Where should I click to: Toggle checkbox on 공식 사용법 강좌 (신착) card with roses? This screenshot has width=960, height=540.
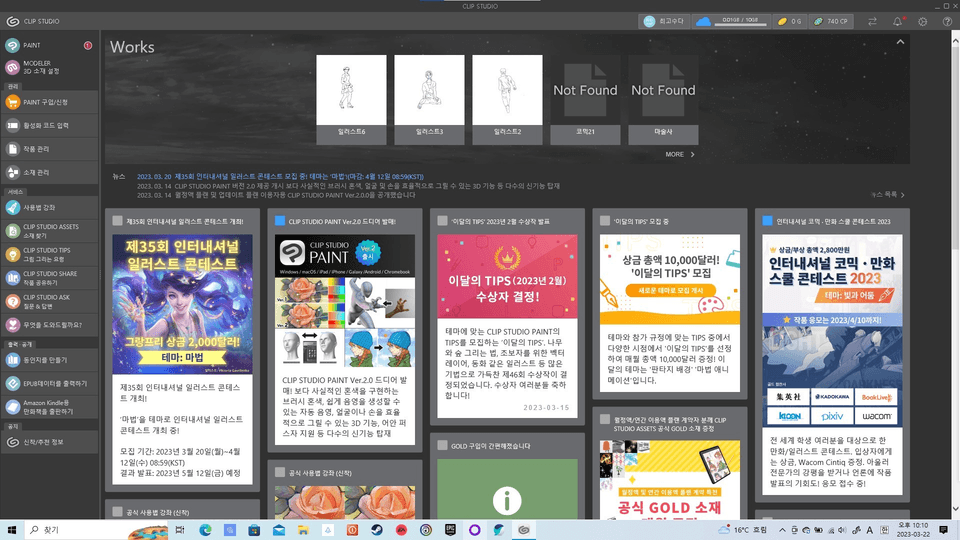280,473
